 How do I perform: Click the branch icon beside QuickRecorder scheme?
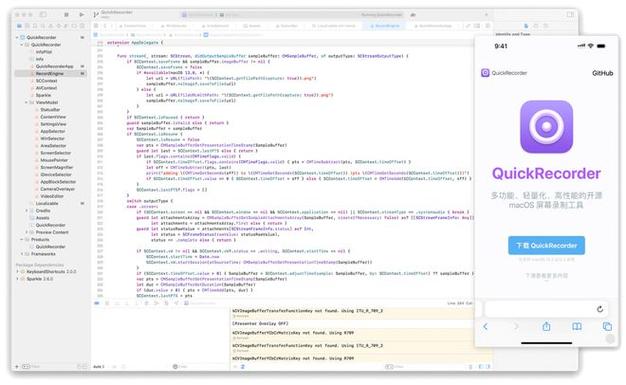[x=96, y=14]
